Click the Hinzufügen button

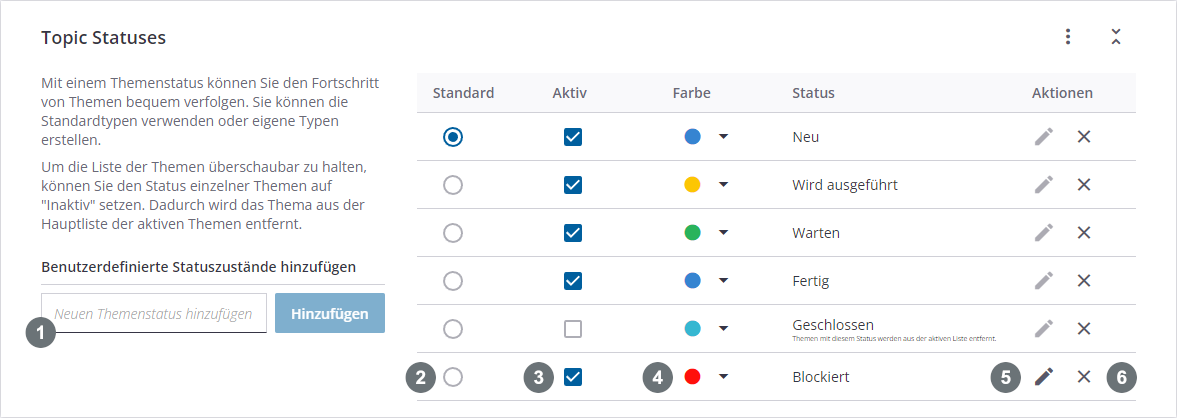[x=329, y=313]
